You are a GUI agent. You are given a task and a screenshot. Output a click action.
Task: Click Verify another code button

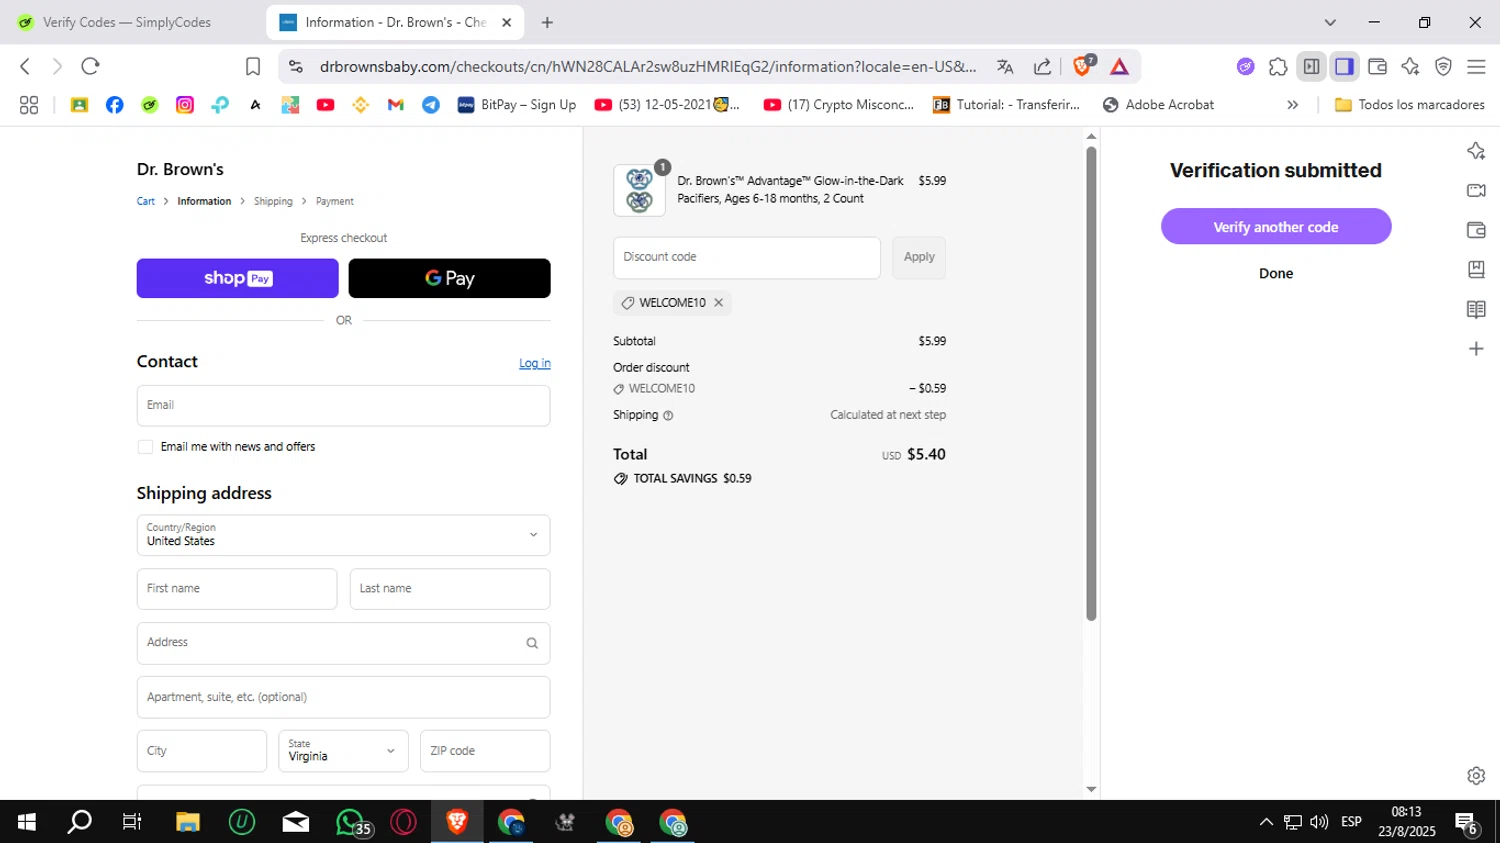tap(1275, 227)
